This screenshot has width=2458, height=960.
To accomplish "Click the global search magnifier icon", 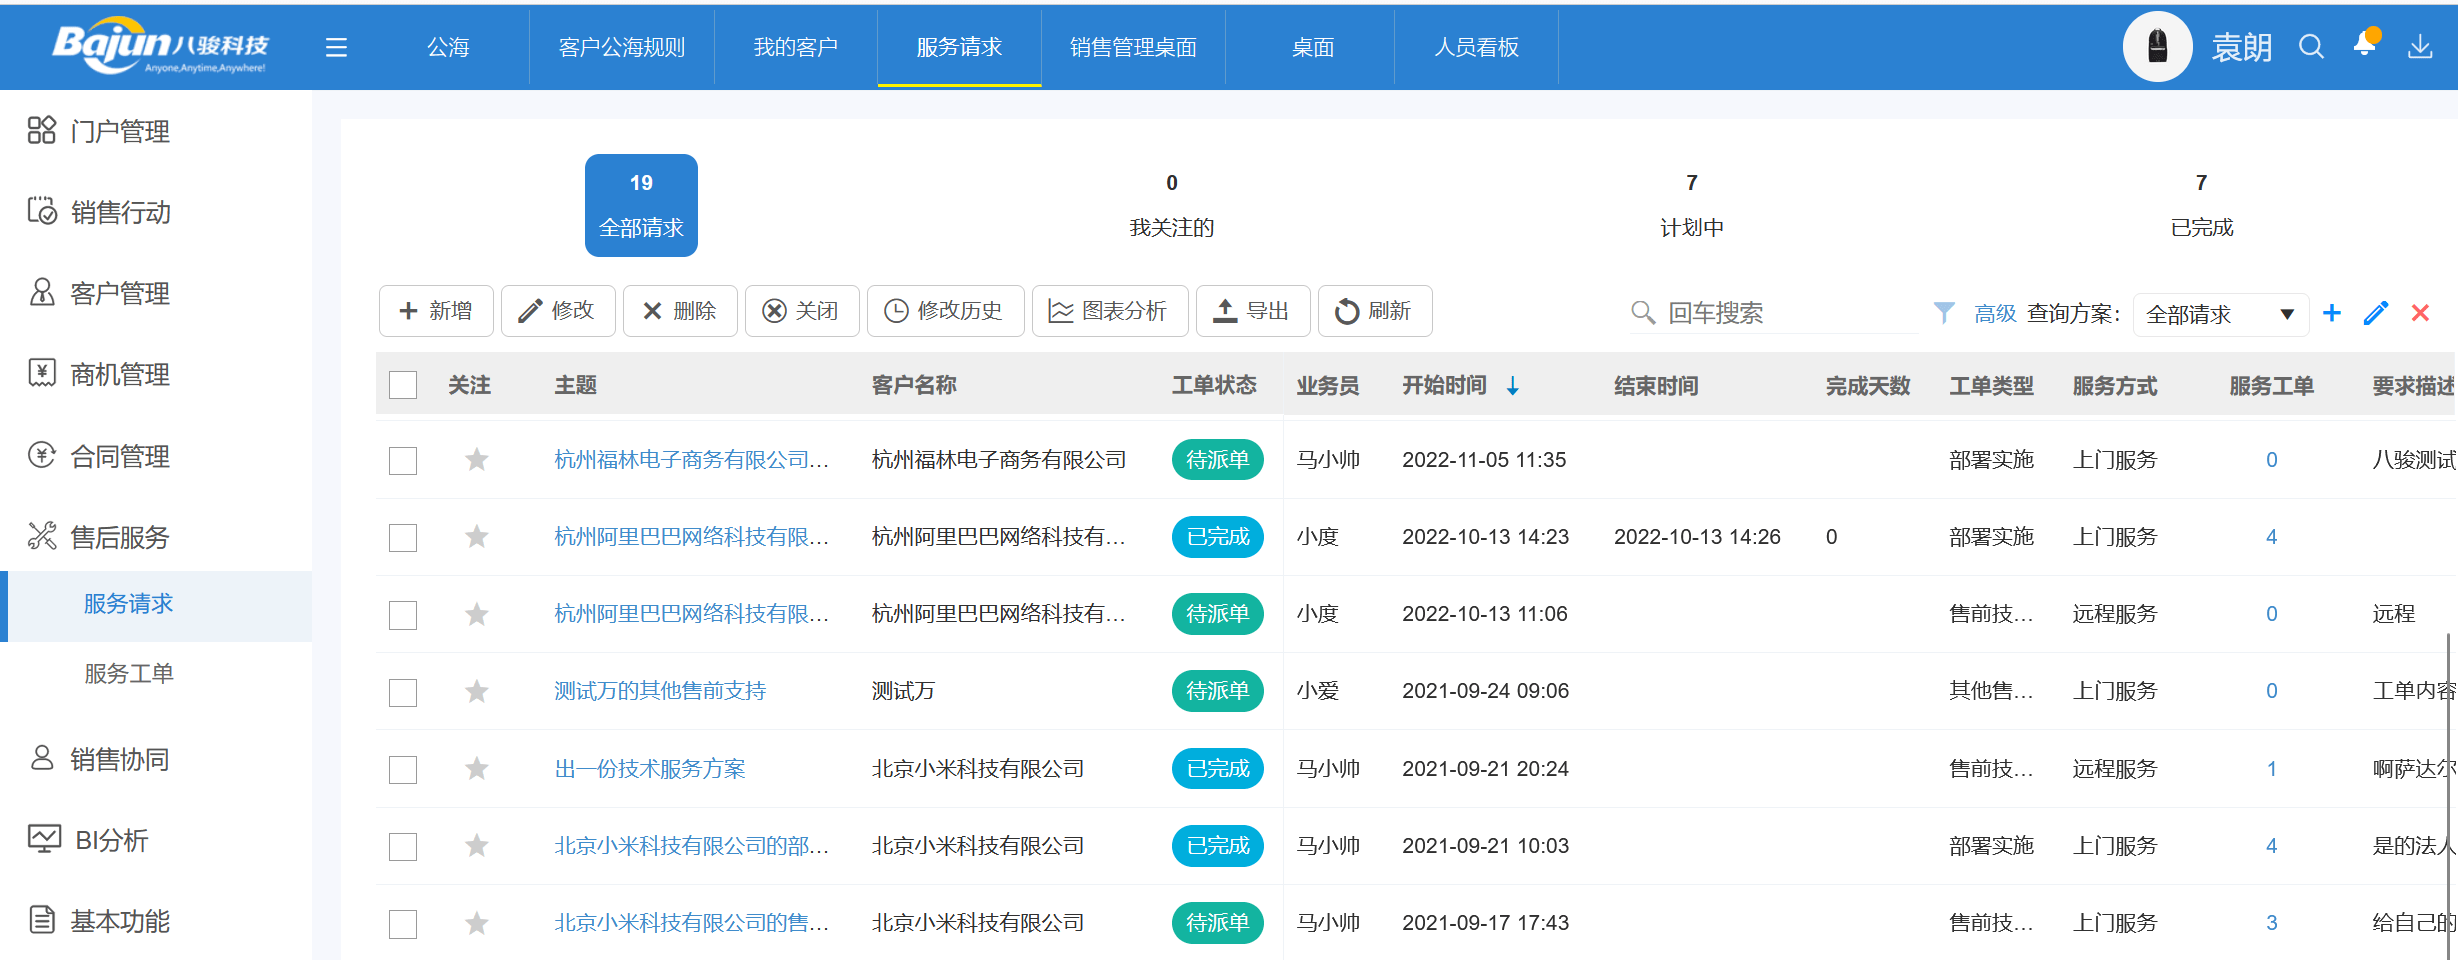I will click(x=2311, y=46).
